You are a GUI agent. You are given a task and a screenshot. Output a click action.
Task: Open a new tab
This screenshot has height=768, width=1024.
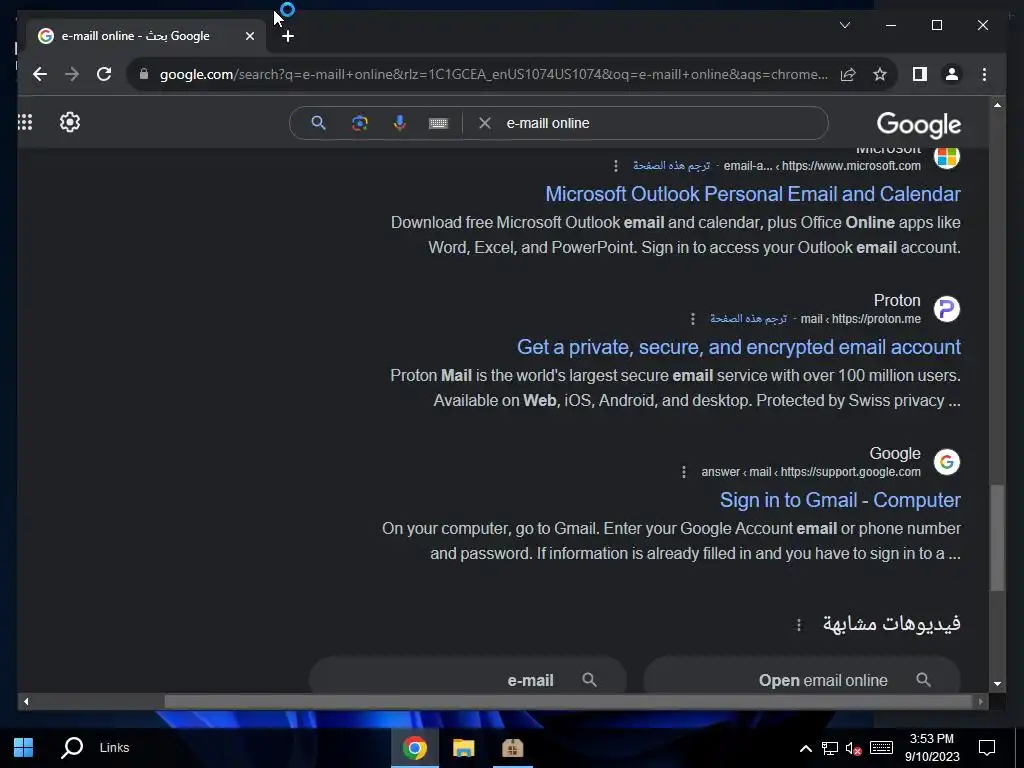click(288, 37)
